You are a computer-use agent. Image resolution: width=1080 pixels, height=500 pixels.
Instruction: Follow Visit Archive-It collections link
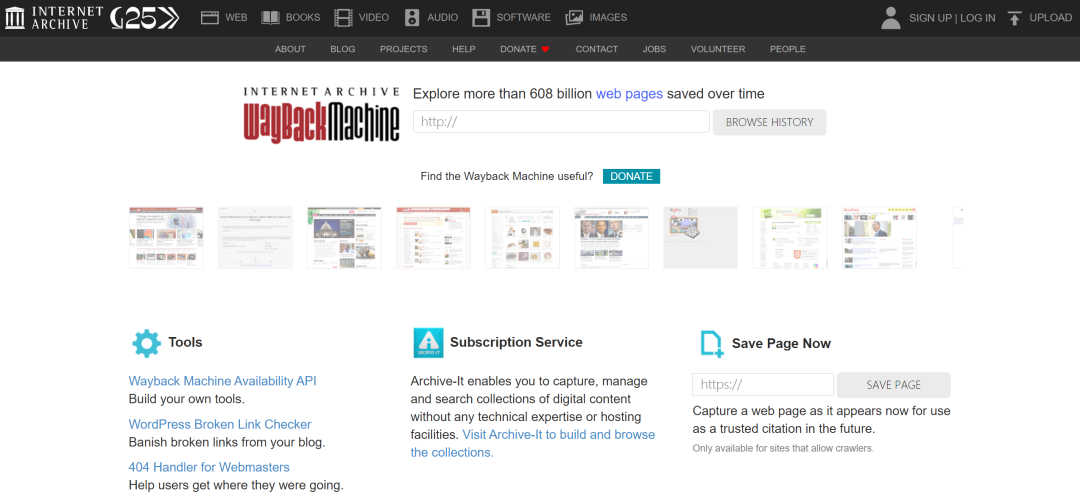532,444
